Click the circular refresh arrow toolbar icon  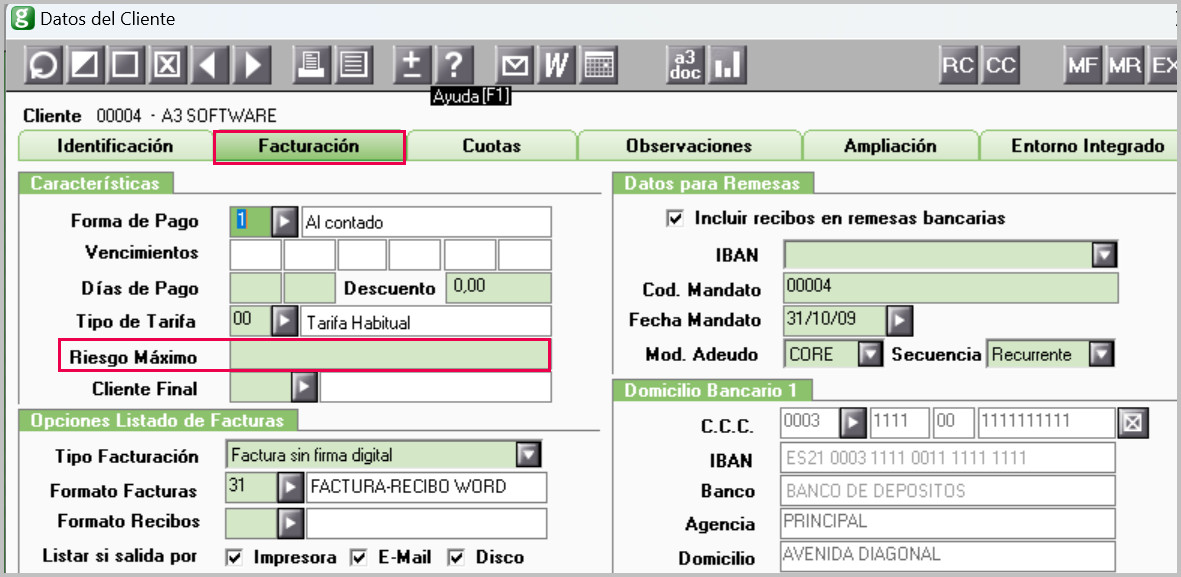tap(45, 66)
